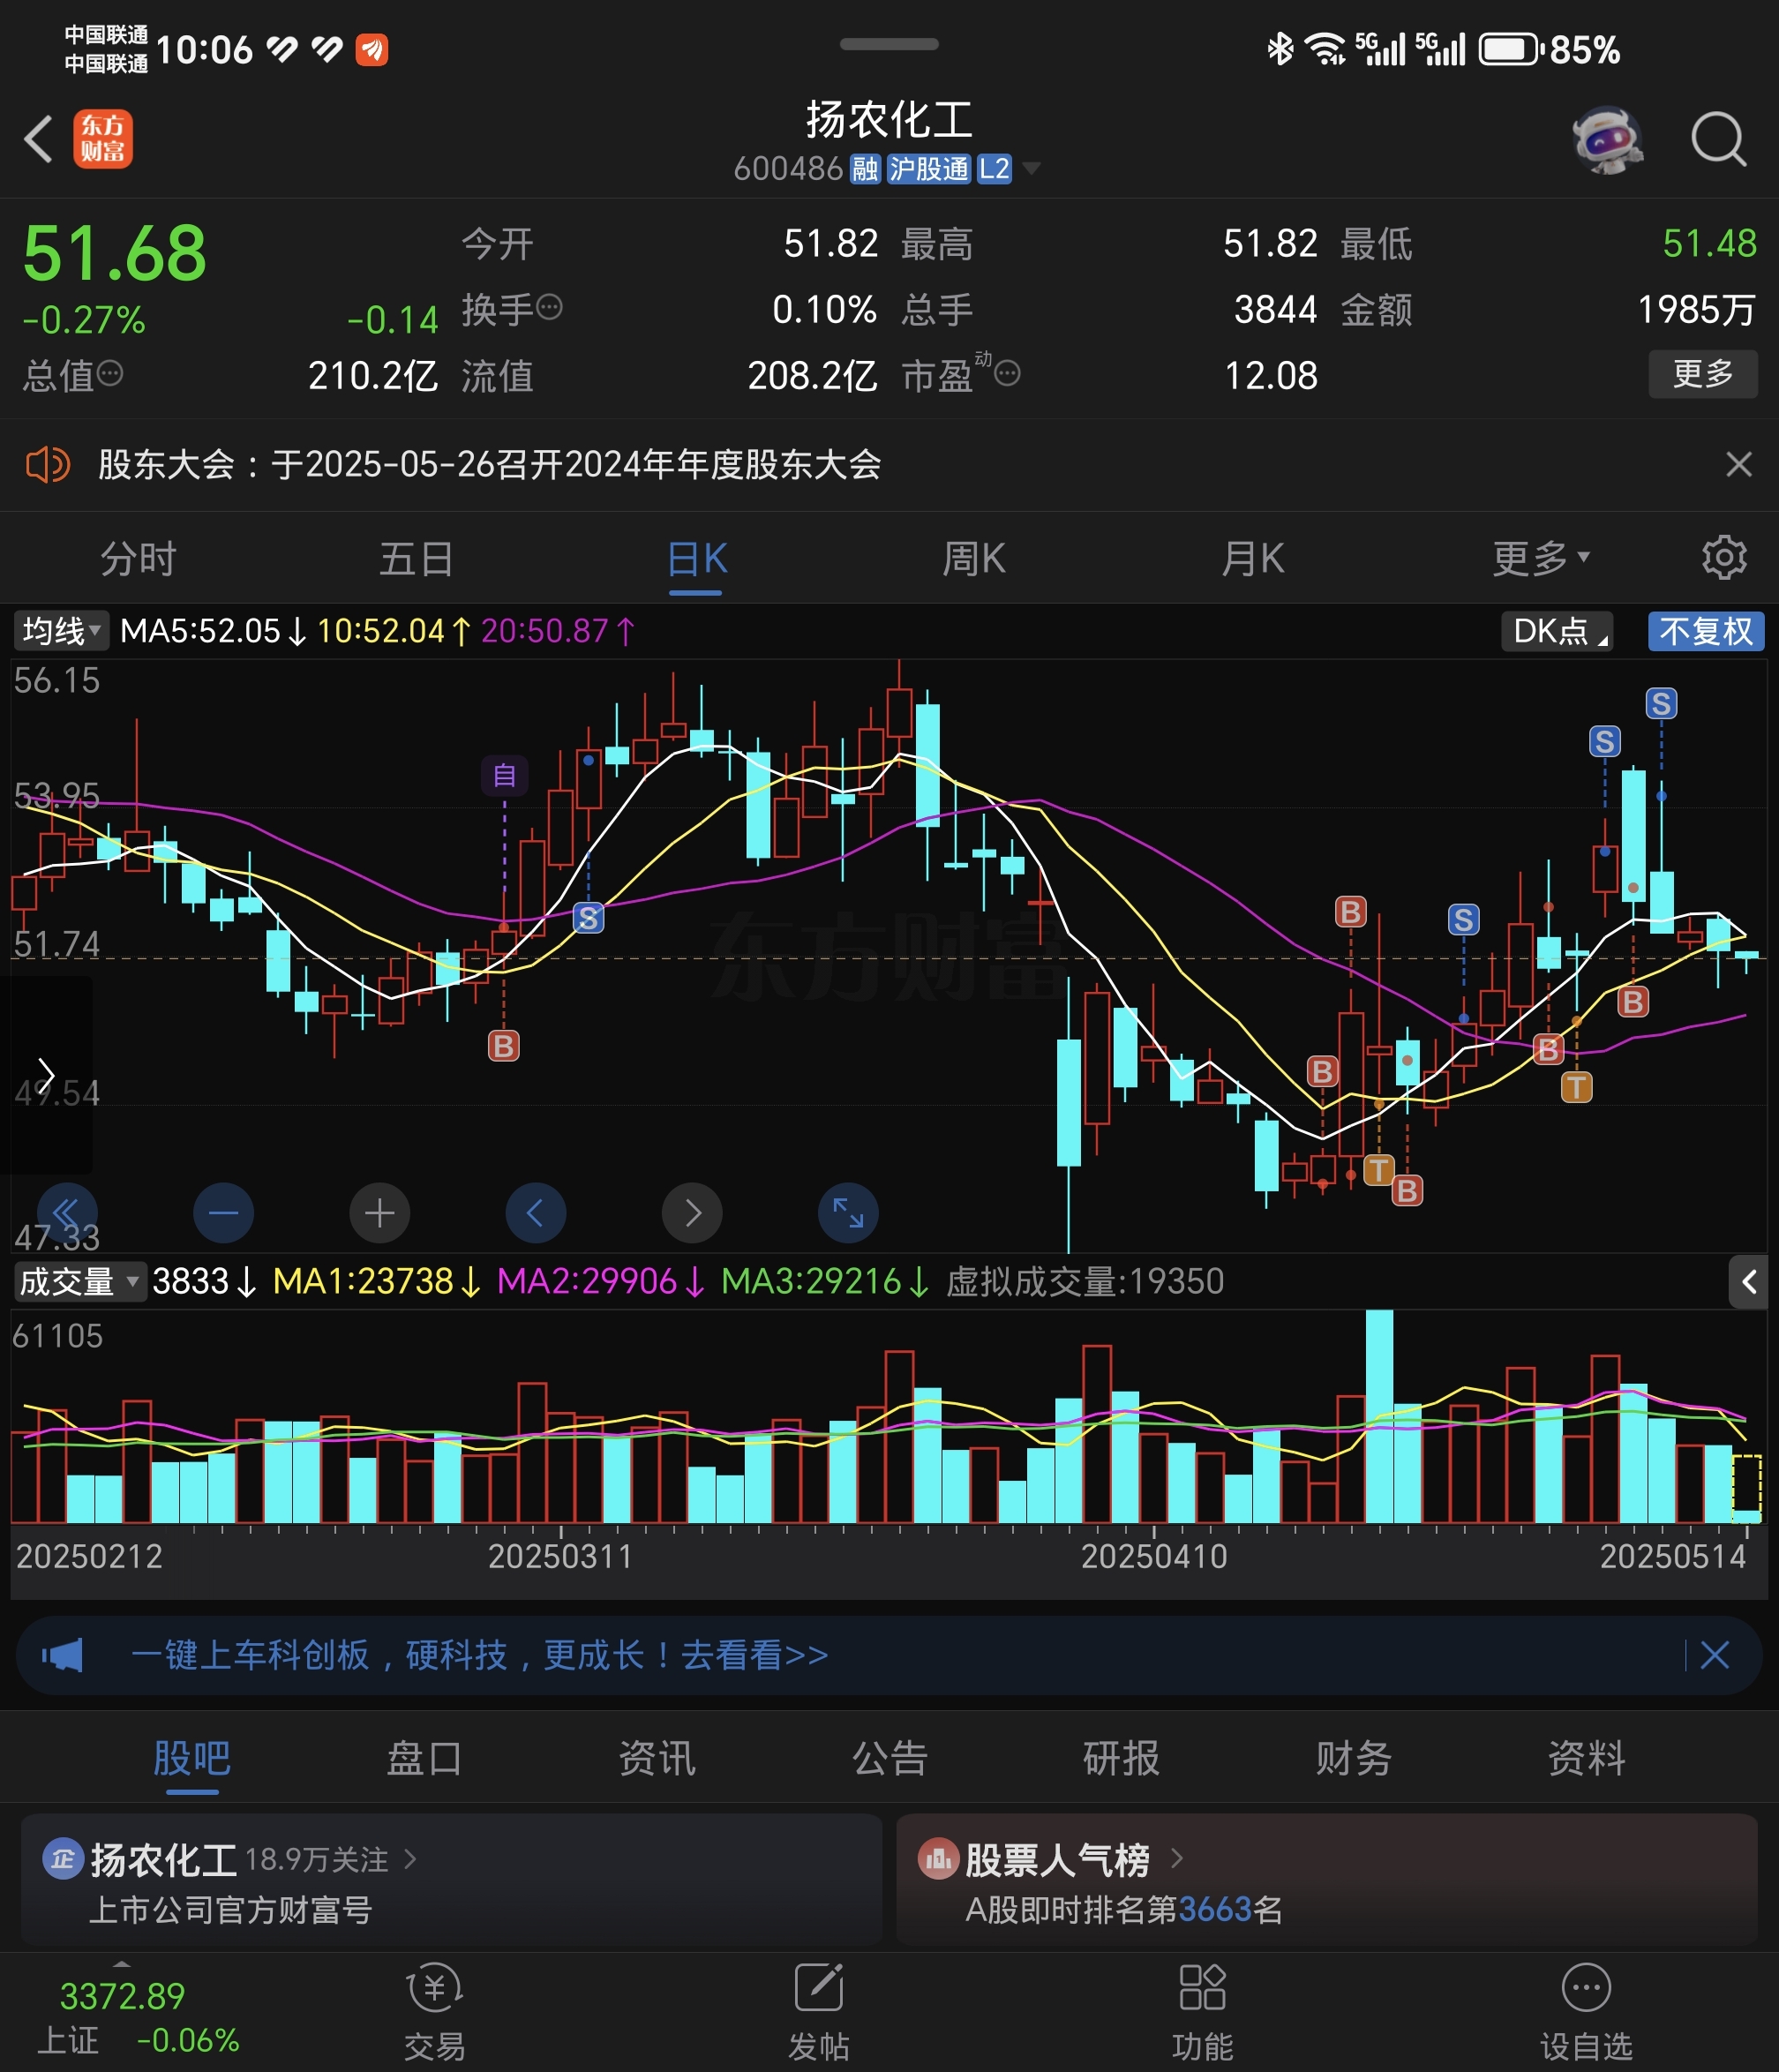Screen dimensions: 1779x2072
Task: Open 交易 in bottom bar
Action: [434, 2013]
